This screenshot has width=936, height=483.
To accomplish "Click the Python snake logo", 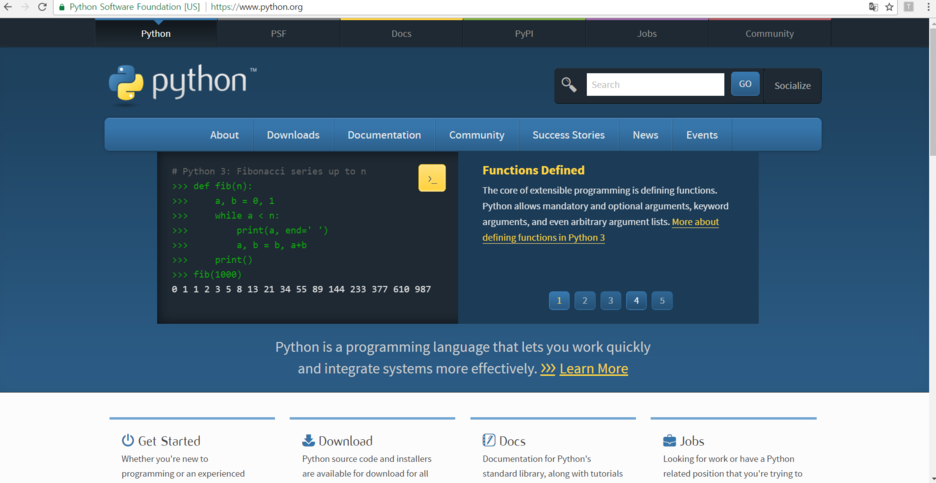I will click(126, 82).
